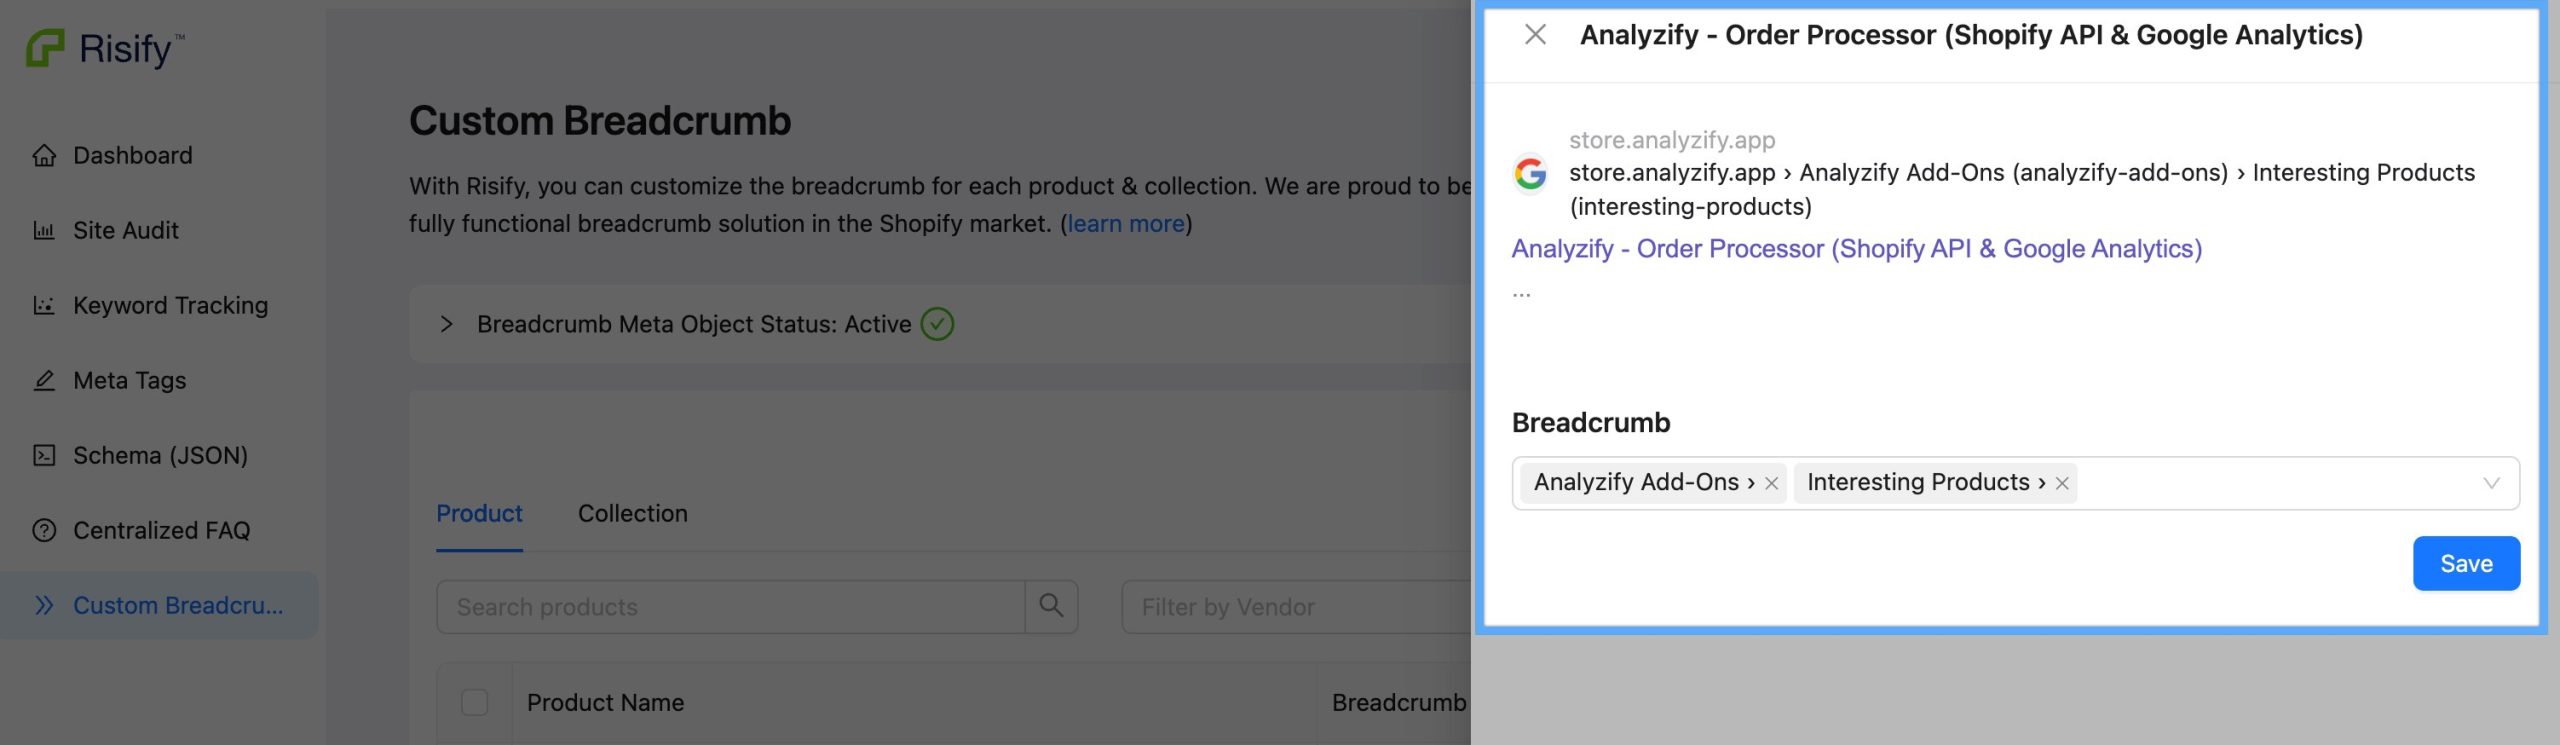
Task: Open Dashboard home icon
Action: 44,155
